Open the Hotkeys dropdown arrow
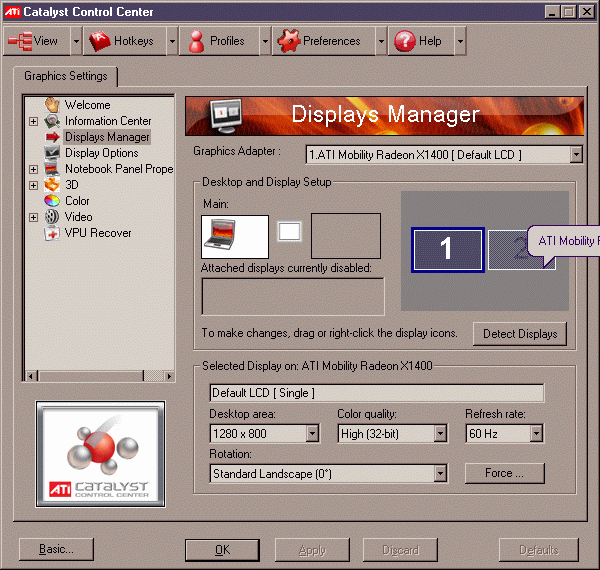600x570 pixels. 172,41
